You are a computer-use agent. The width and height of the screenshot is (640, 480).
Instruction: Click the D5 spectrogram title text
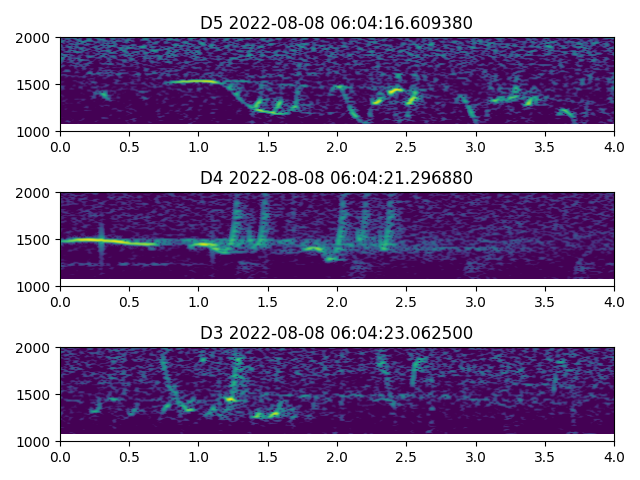pos(336,23)
